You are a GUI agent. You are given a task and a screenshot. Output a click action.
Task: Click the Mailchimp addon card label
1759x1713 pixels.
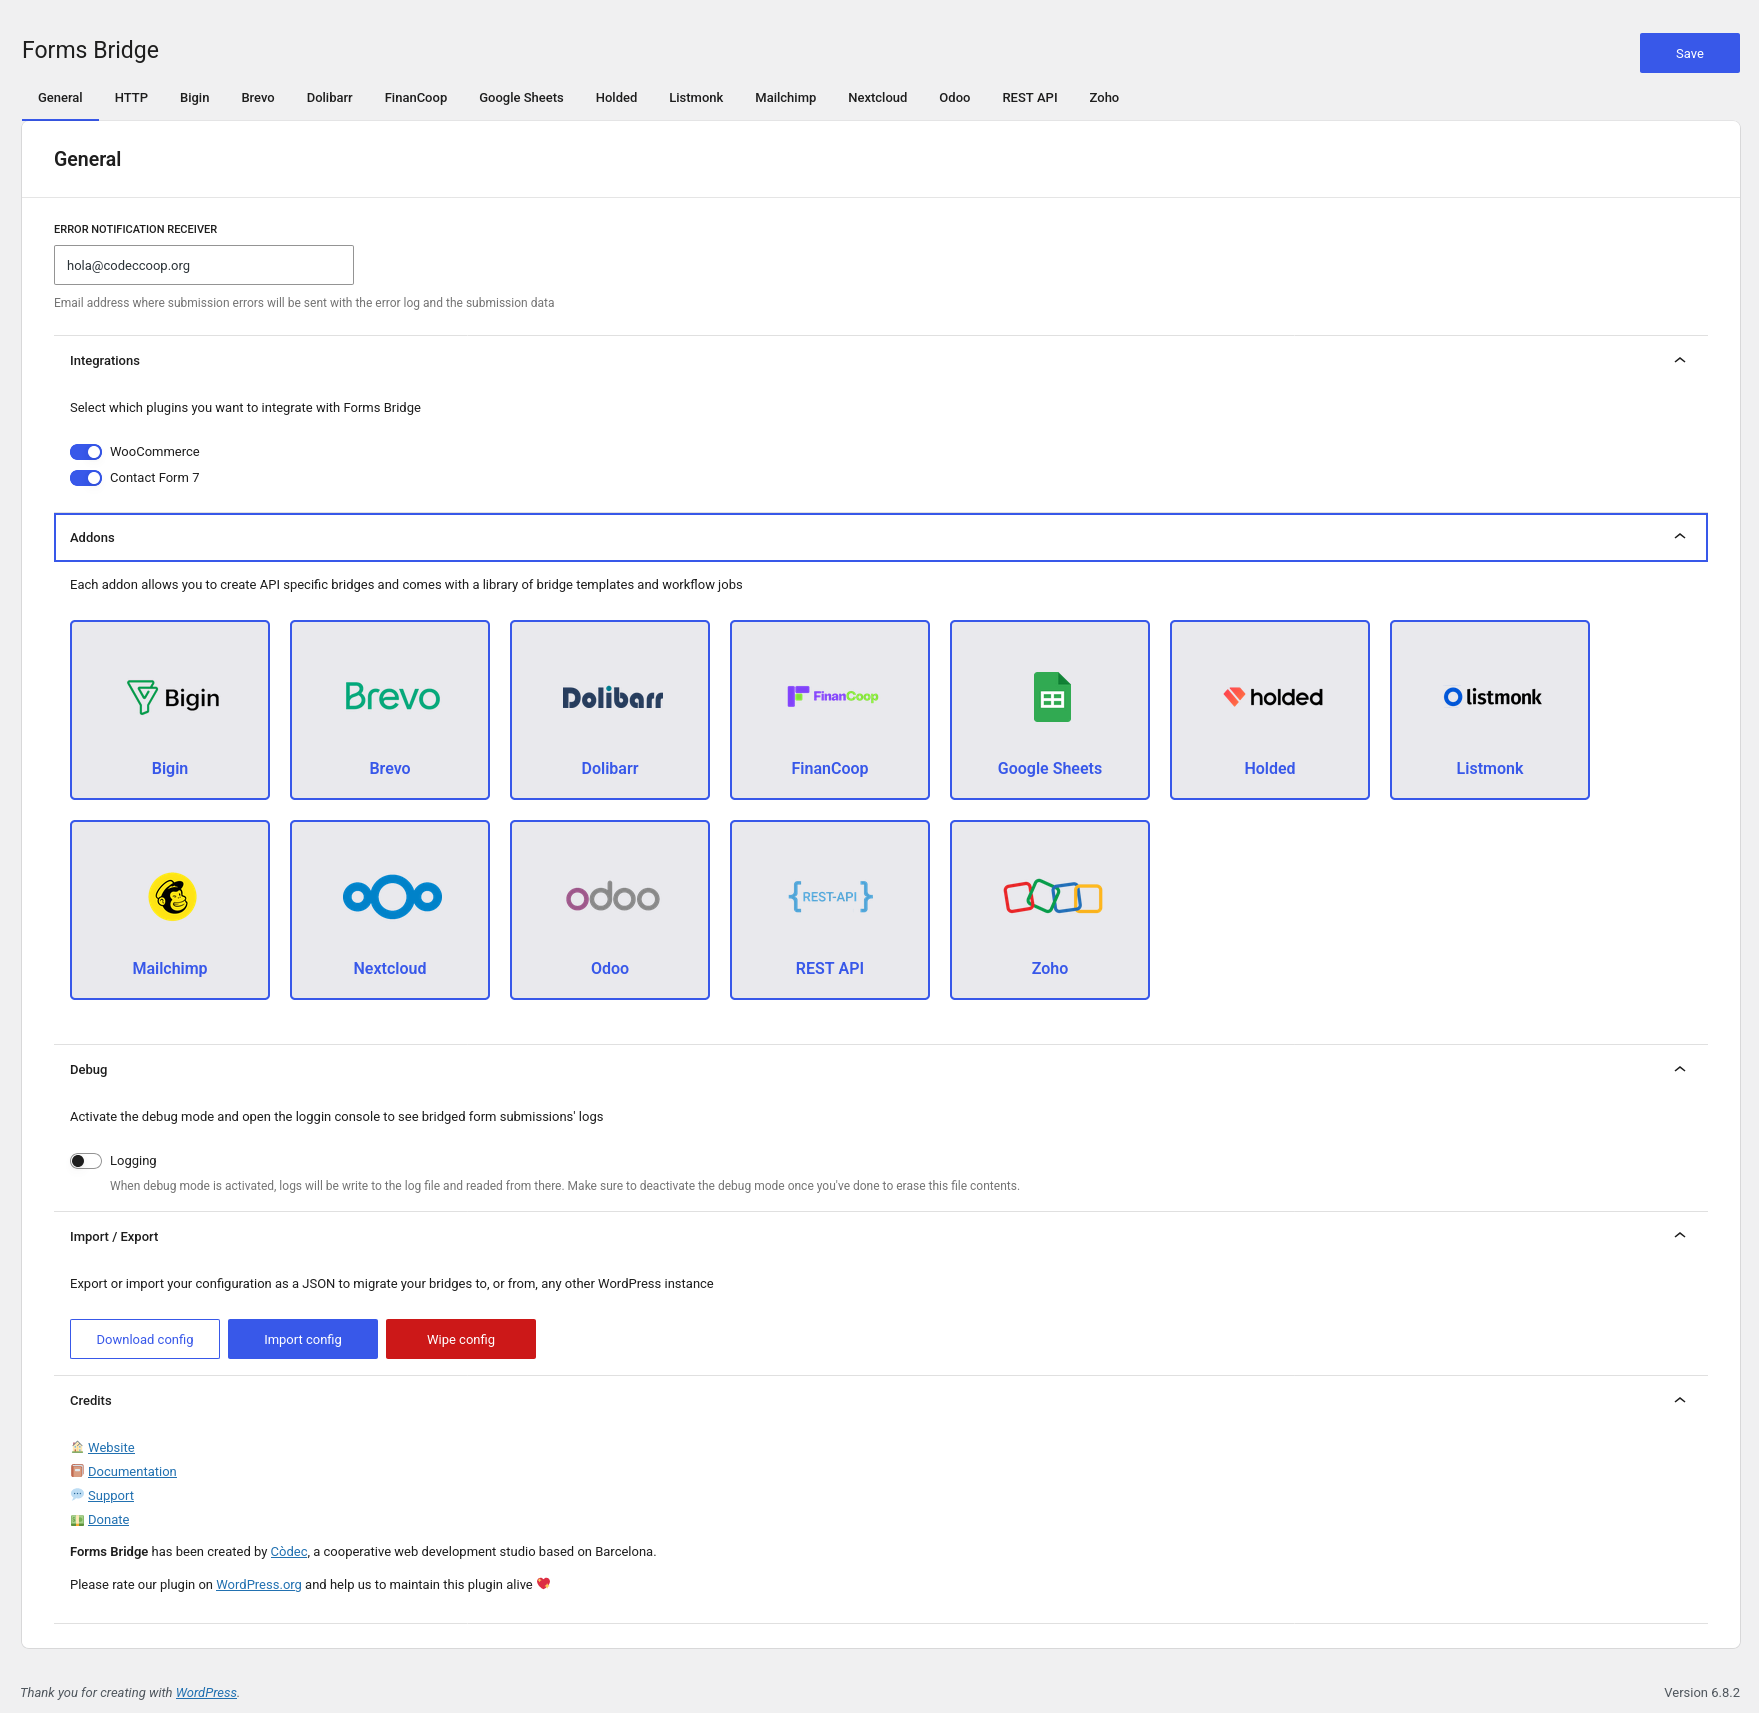coord(170,968)
